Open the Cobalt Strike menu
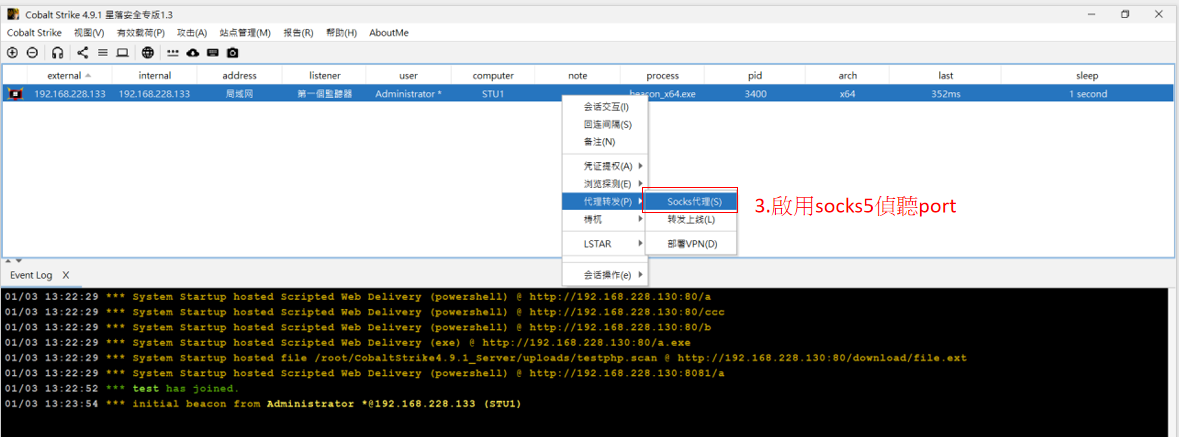The width and height of the screenshot is (1179, 437). 35,33
